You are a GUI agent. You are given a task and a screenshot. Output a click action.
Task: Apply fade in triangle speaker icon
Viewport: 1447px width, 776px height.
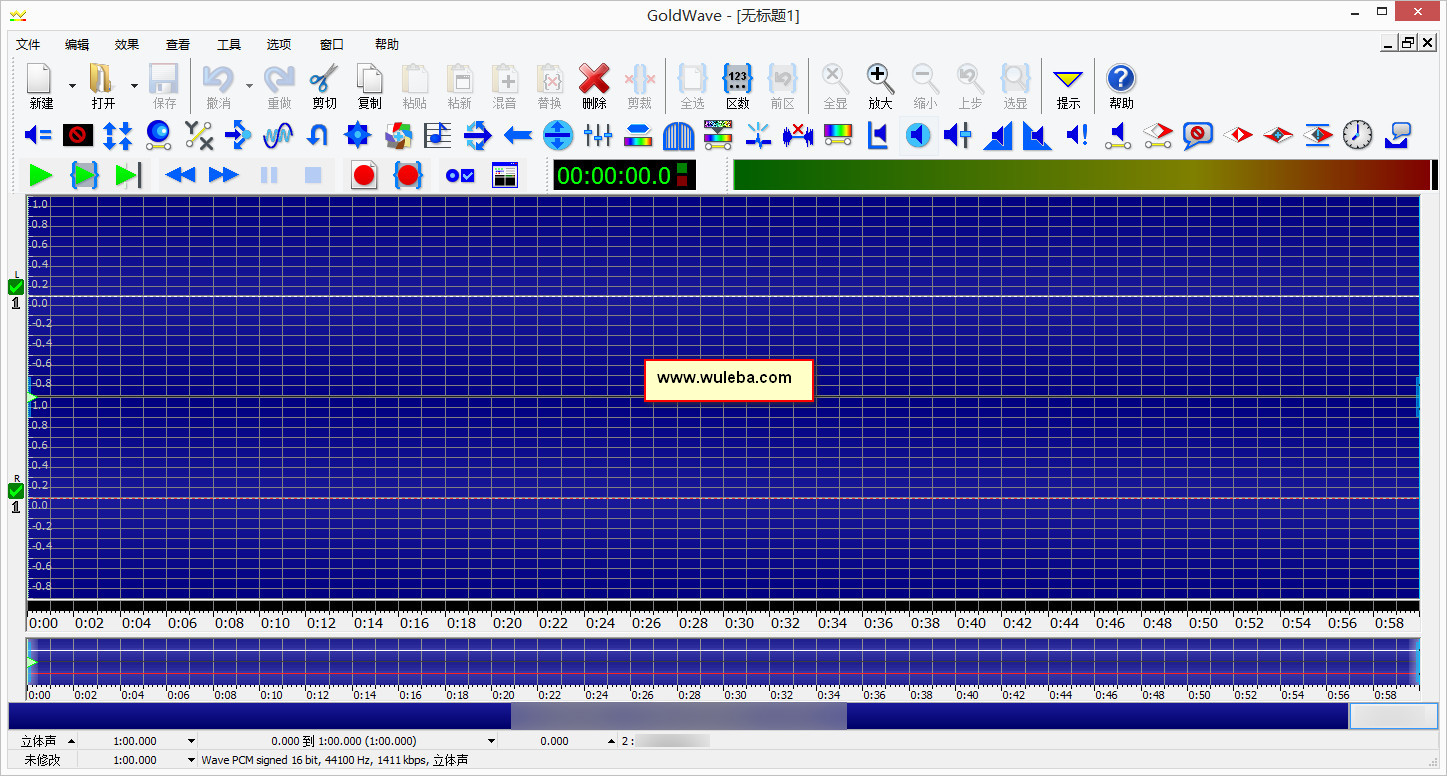[x=997, y=135]
